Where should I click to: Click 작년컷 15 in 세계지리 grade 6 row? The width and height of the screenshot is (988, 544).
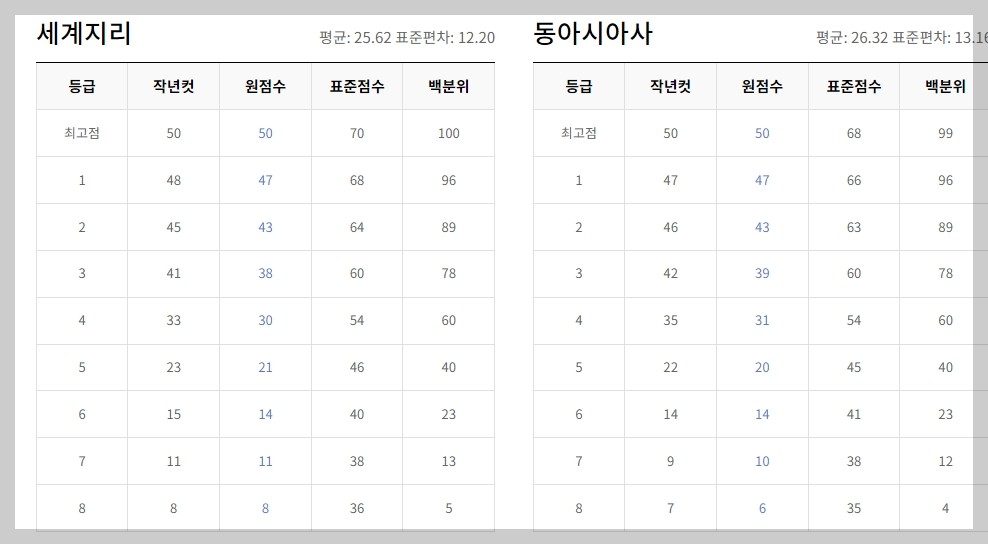pos(173,415)
